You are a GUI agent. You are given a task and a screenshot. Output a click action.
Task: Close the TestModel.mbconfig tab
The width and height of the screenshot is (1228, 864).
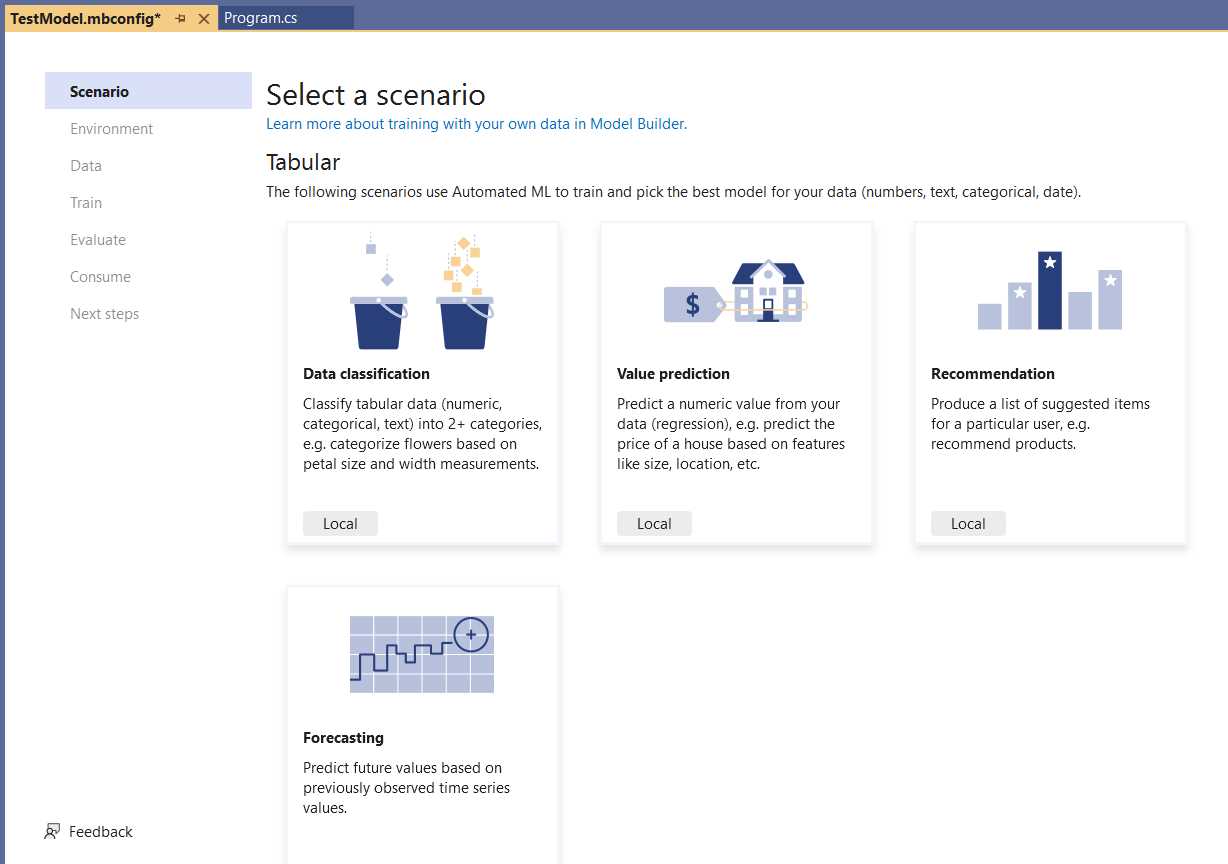203,18
